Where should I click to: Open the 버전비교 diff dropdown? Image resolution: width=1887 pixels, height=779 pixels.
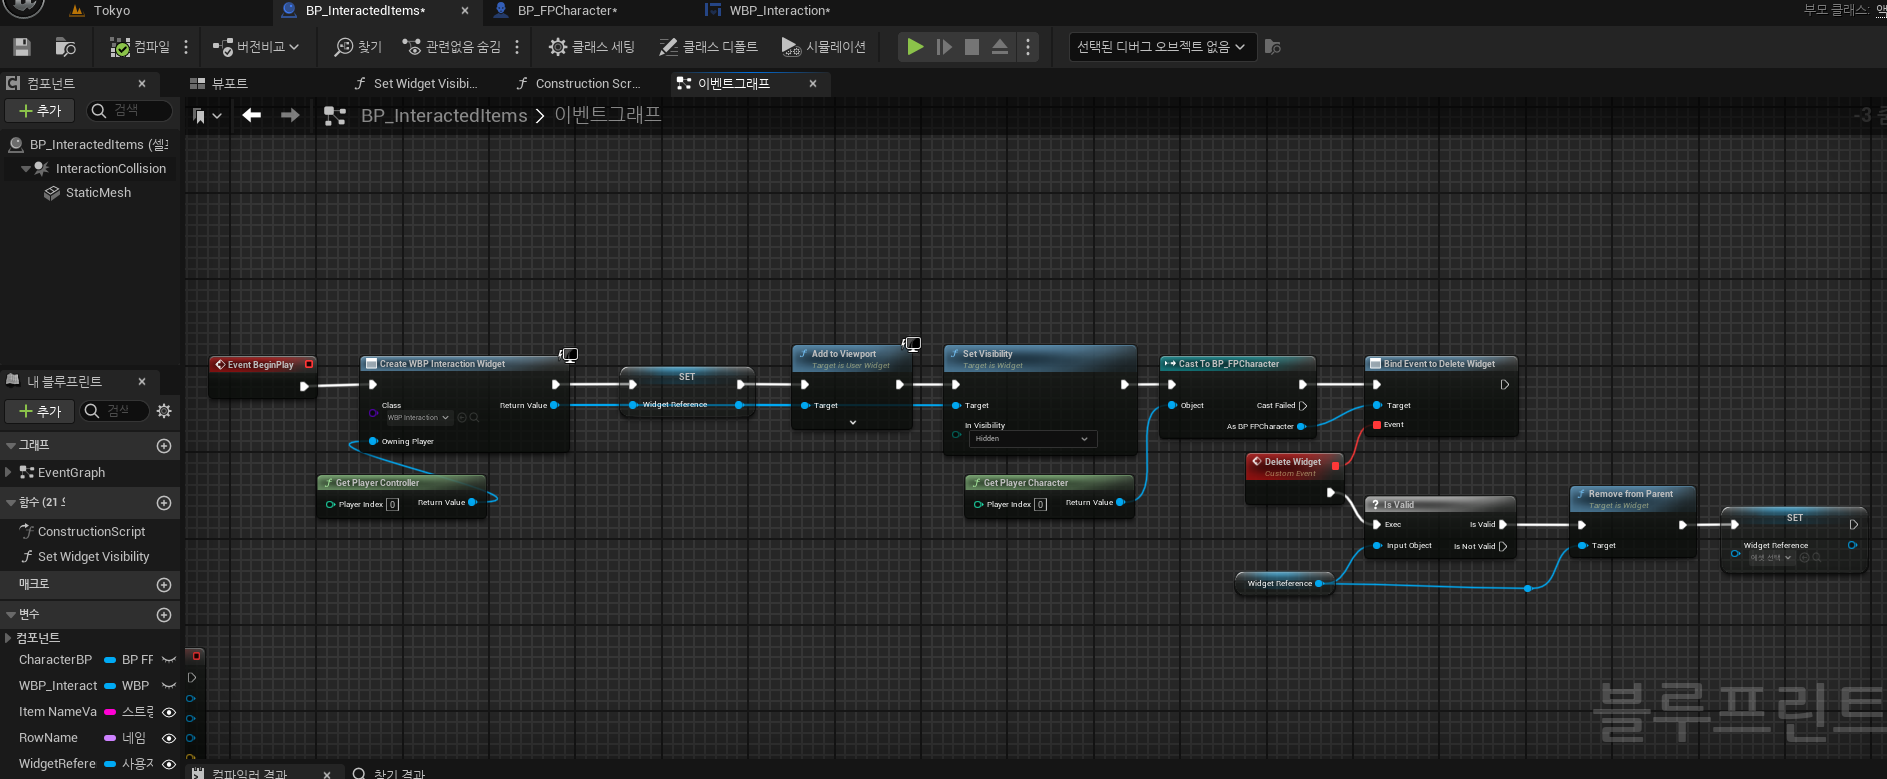tap(255, 47)
